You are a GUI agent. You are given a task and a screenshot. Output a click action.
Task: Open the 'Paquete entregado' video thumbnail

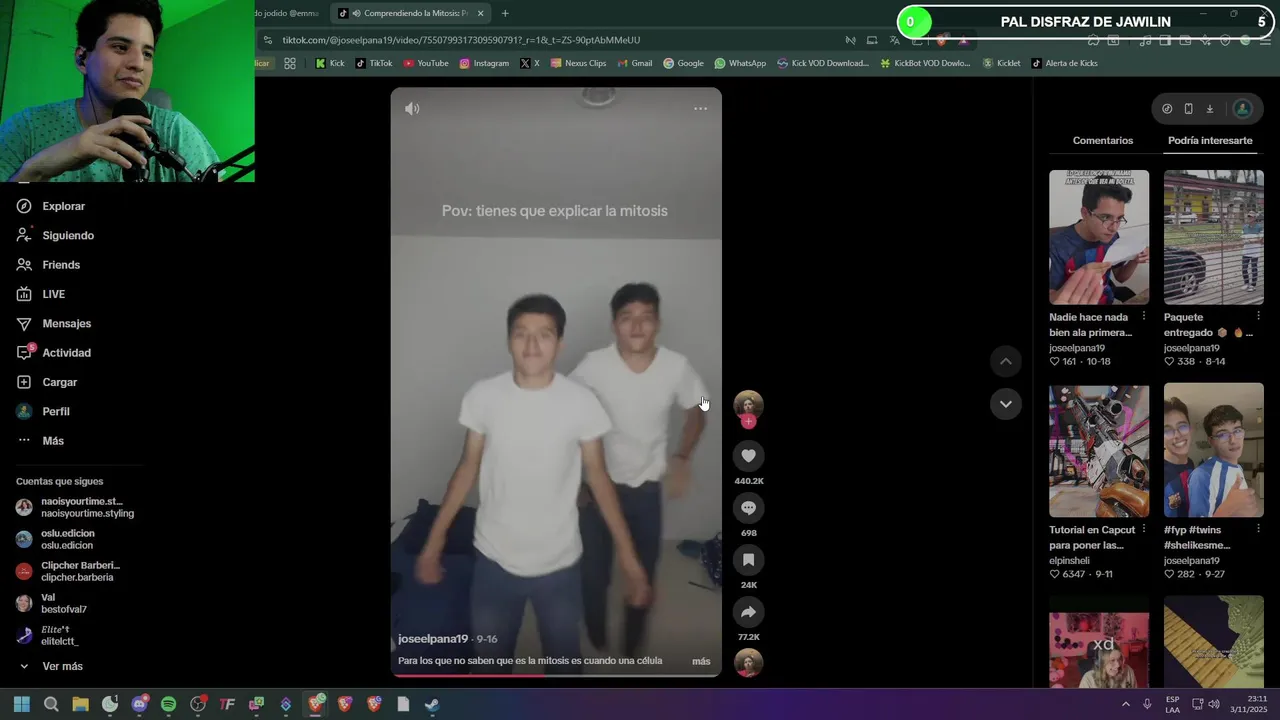pos(1213,237)
